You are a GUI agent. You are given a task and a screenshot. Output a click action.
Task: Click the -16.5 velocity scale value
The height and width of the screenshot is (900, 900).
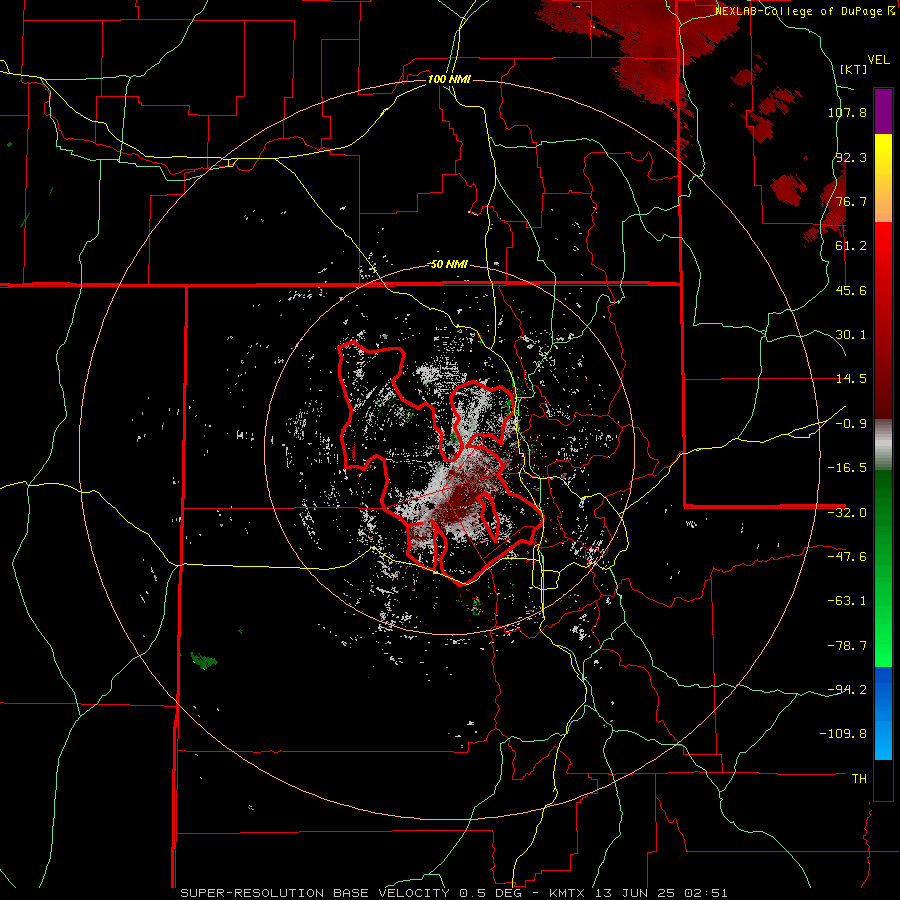coord(847,468)
